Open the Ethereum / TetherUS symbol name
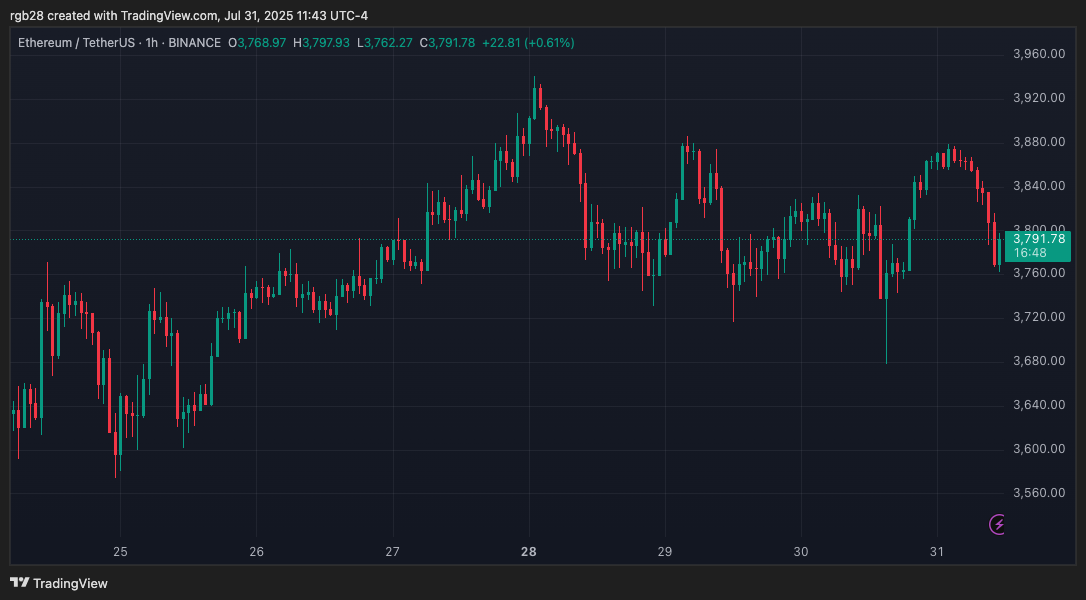This screenshot has width=1086, height=600. click(x=78, y=43)
